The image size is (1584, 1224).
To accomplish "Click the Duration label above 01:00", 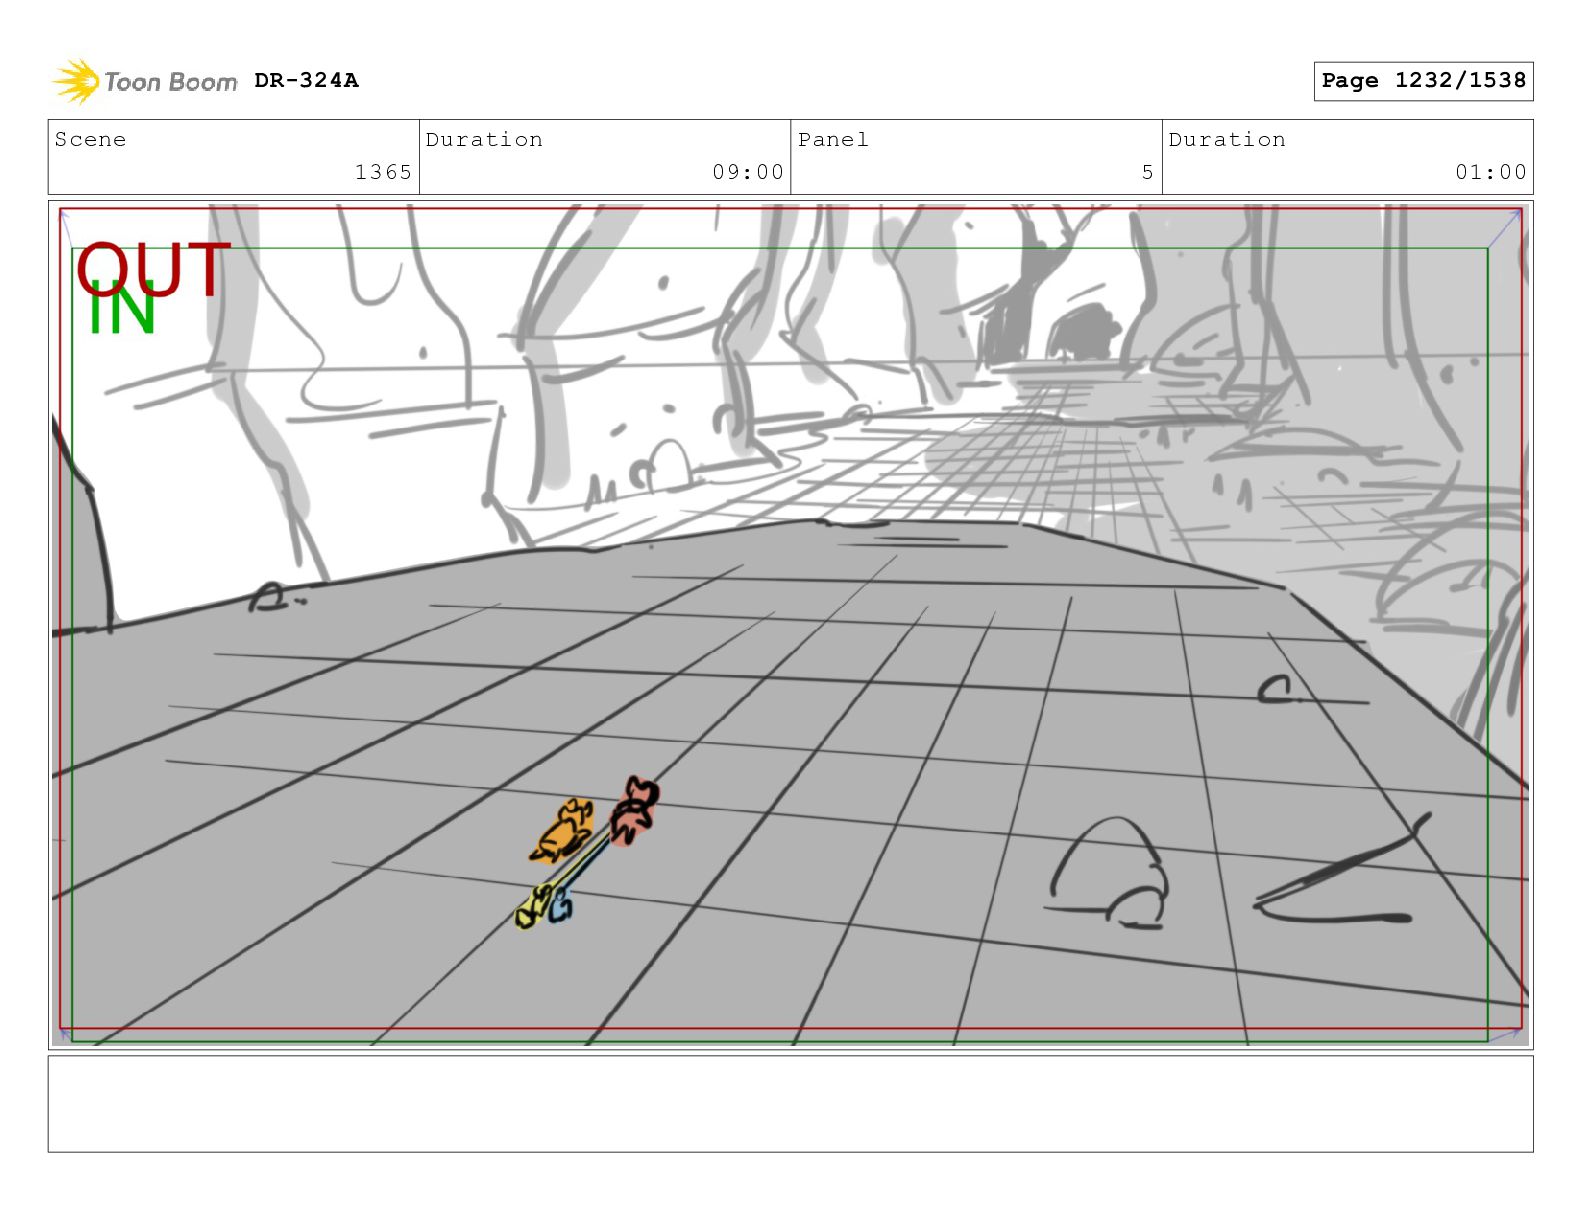I will (x=1227, y=139).
